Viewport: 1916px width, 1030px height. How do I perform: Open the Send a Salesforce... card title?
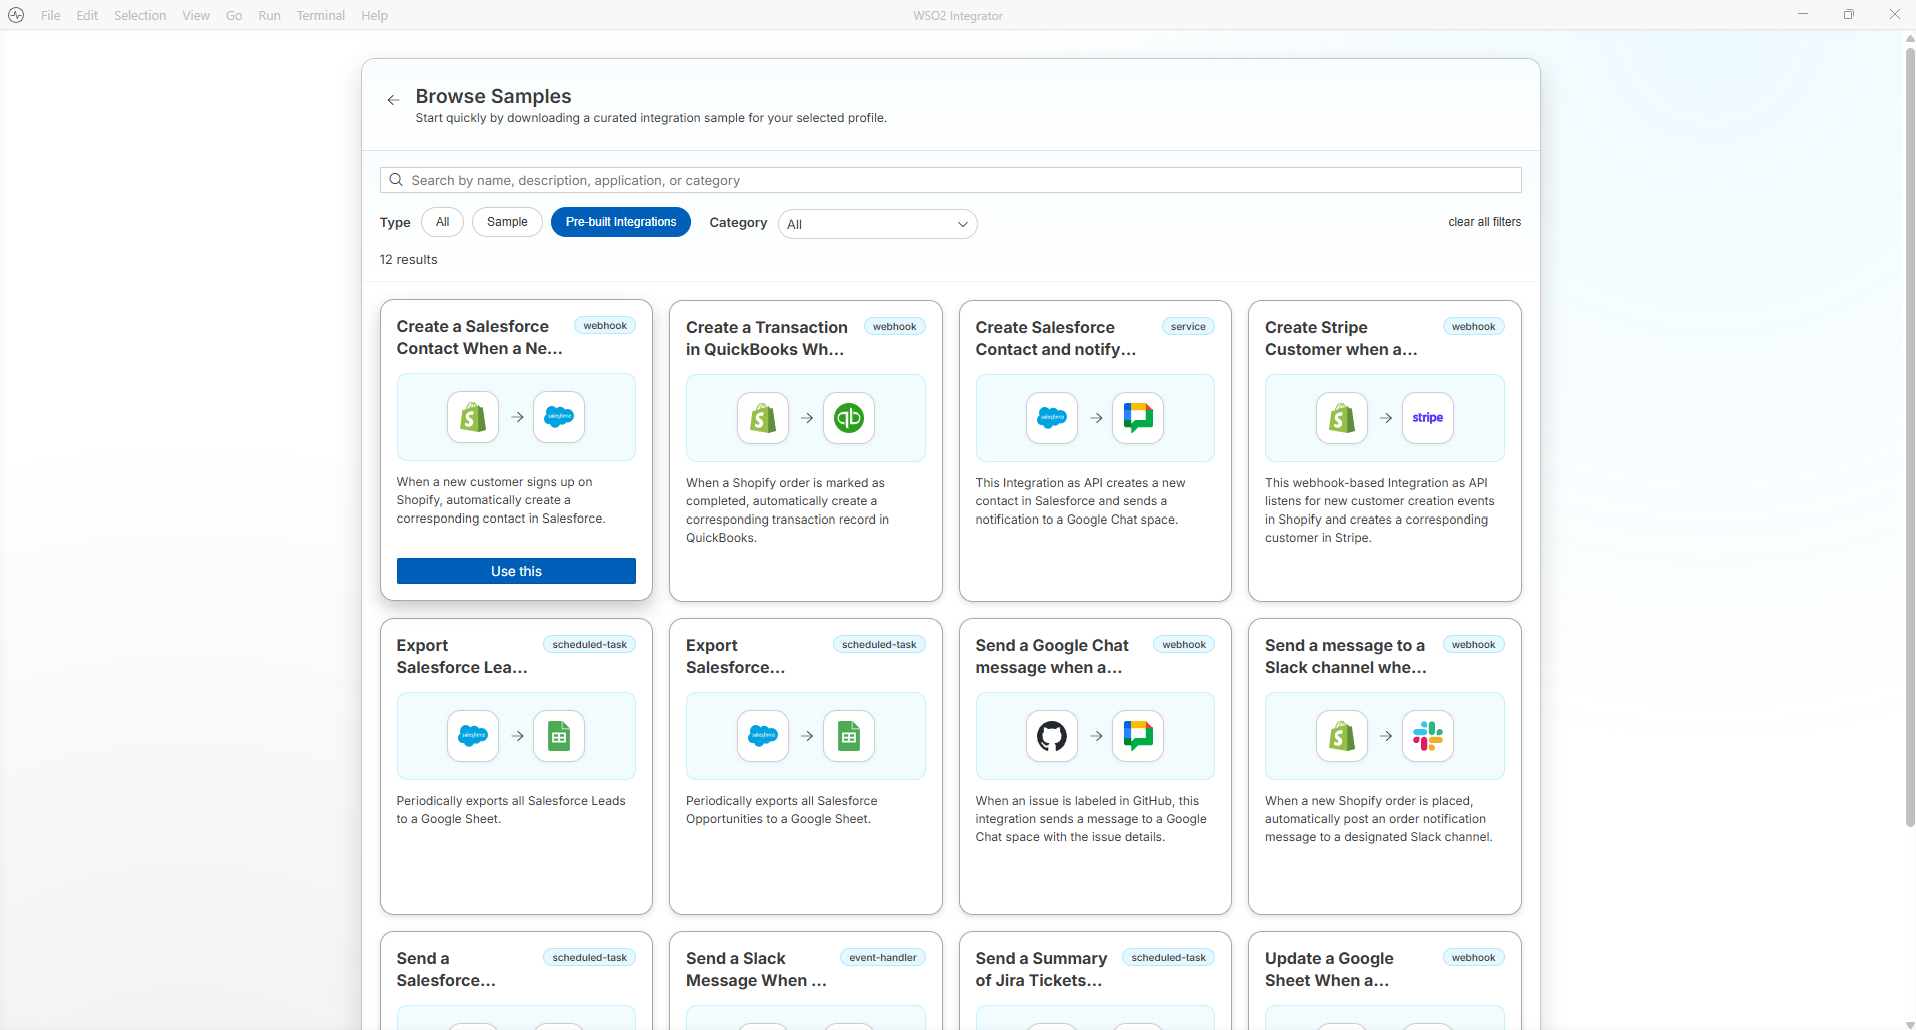[446, 969]
